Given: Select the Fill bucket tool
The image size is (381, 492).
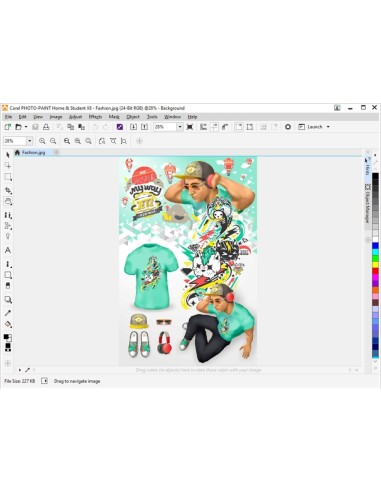Looking at the screenshot, I should point(8,324).
